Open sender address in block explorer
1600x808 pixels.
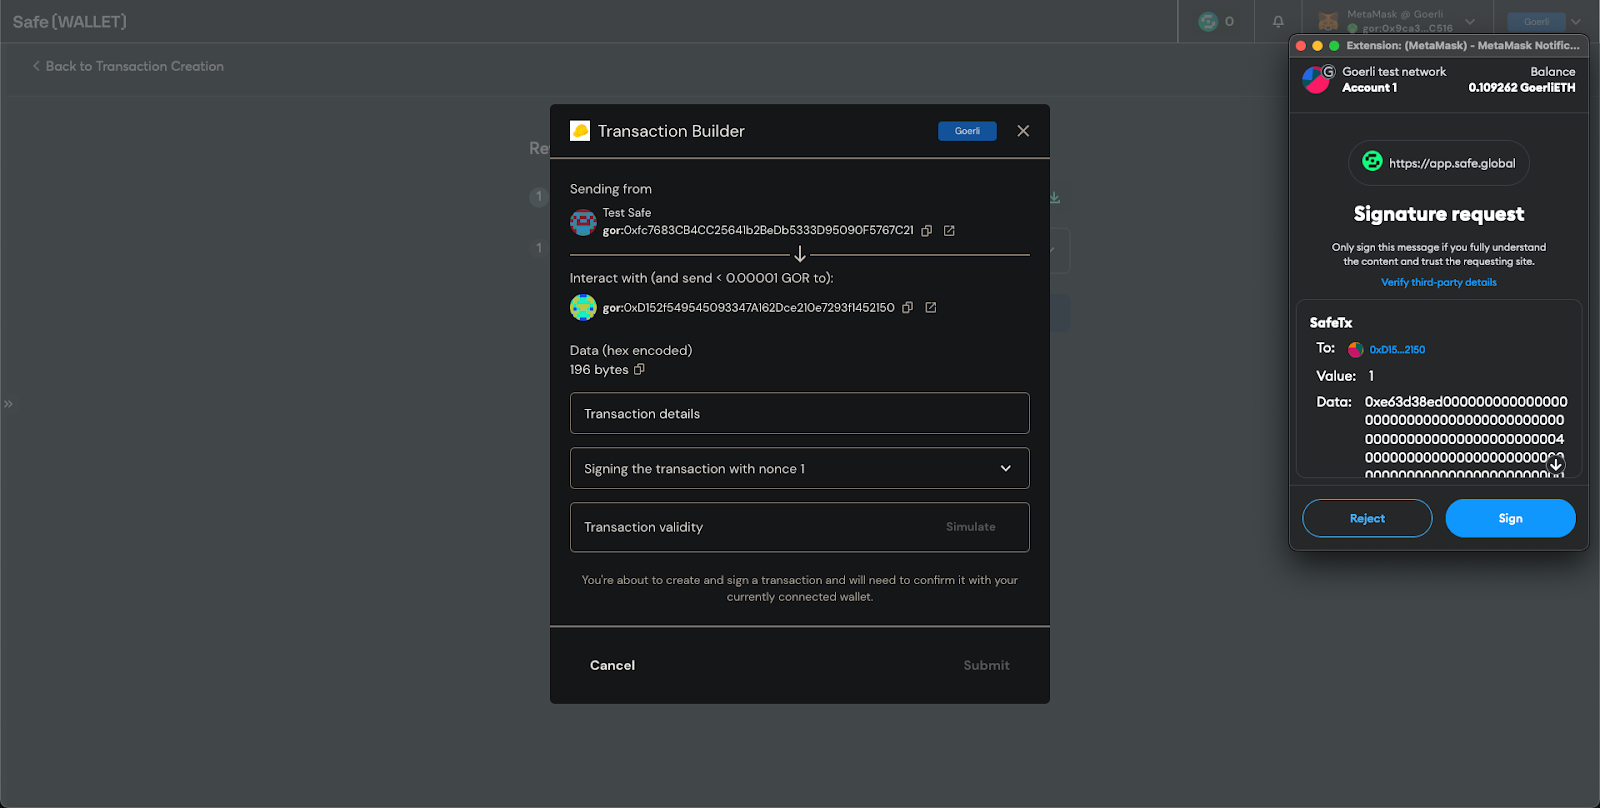(x=949, y=231)
